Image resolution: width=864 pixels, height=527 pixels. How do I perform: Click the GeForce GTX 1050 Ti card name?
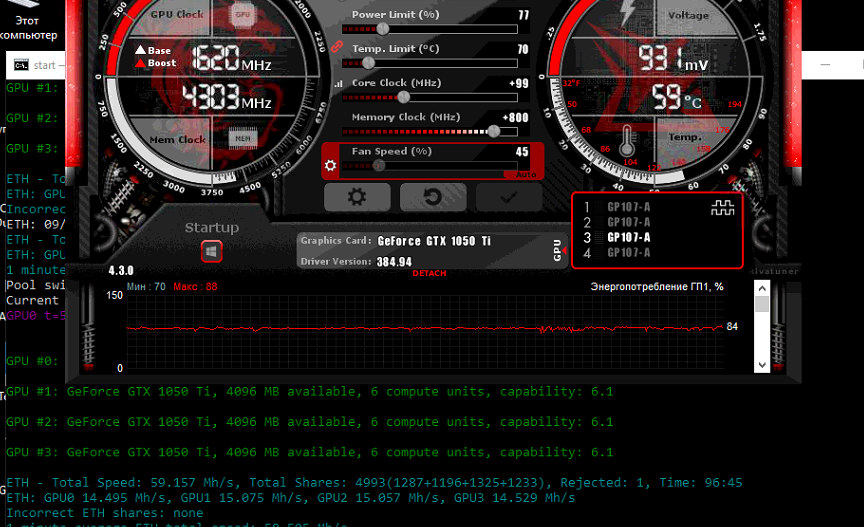point(434,241)
